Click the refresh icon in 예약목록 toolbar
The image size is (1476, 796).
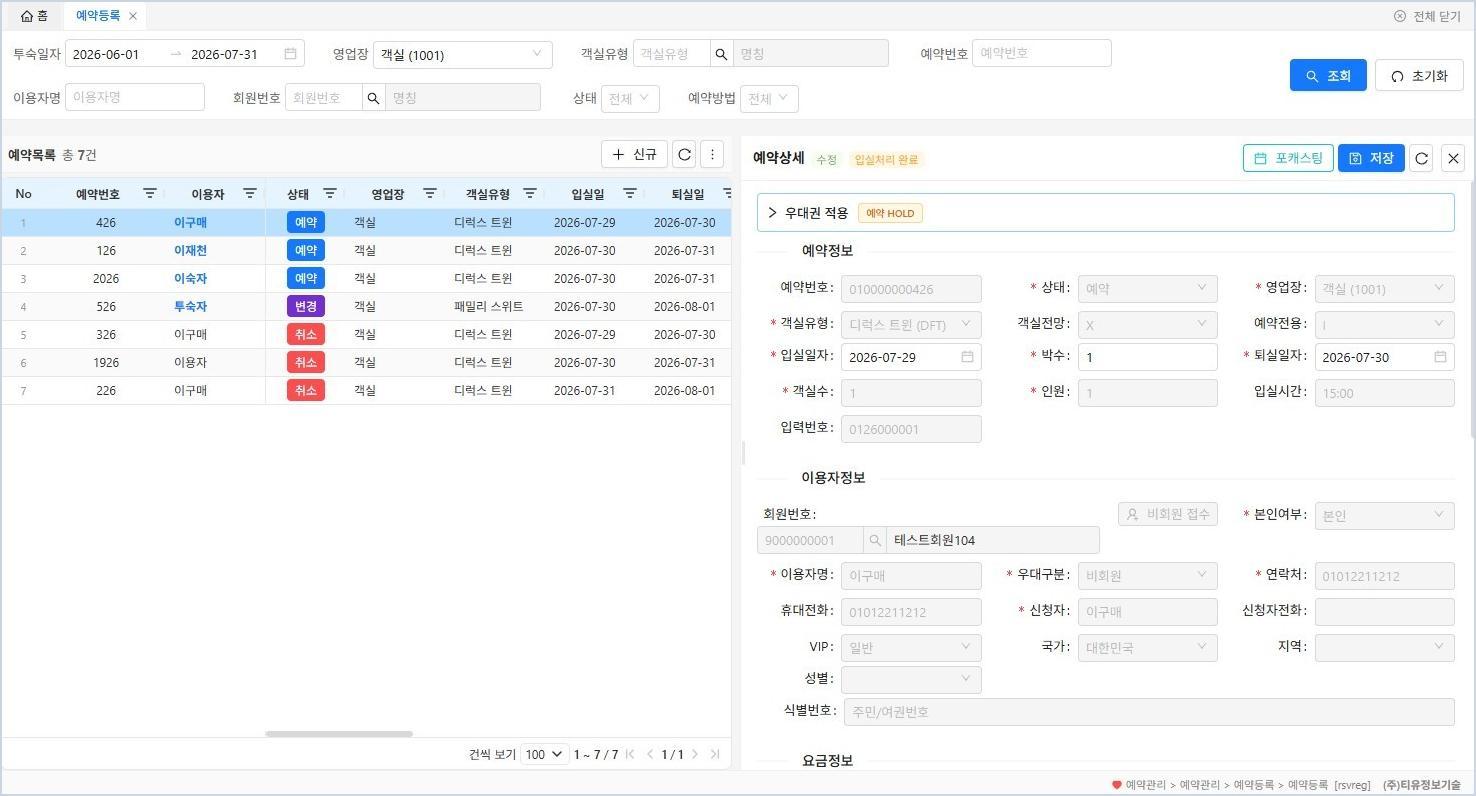[684, 154]
